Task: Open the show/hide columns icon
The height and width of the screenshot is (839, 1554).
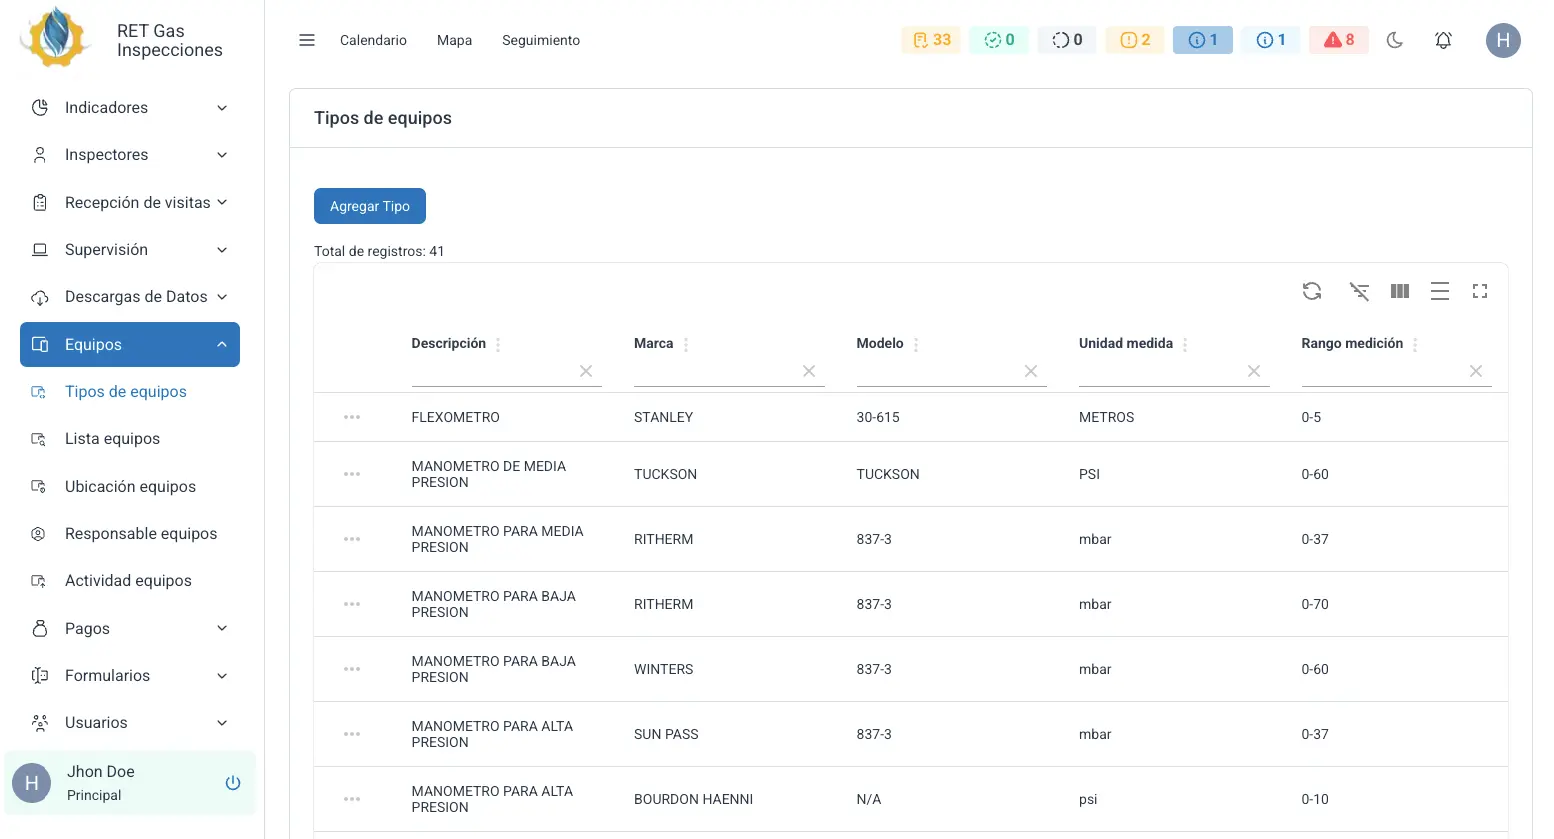Action: pos(1400,291)
